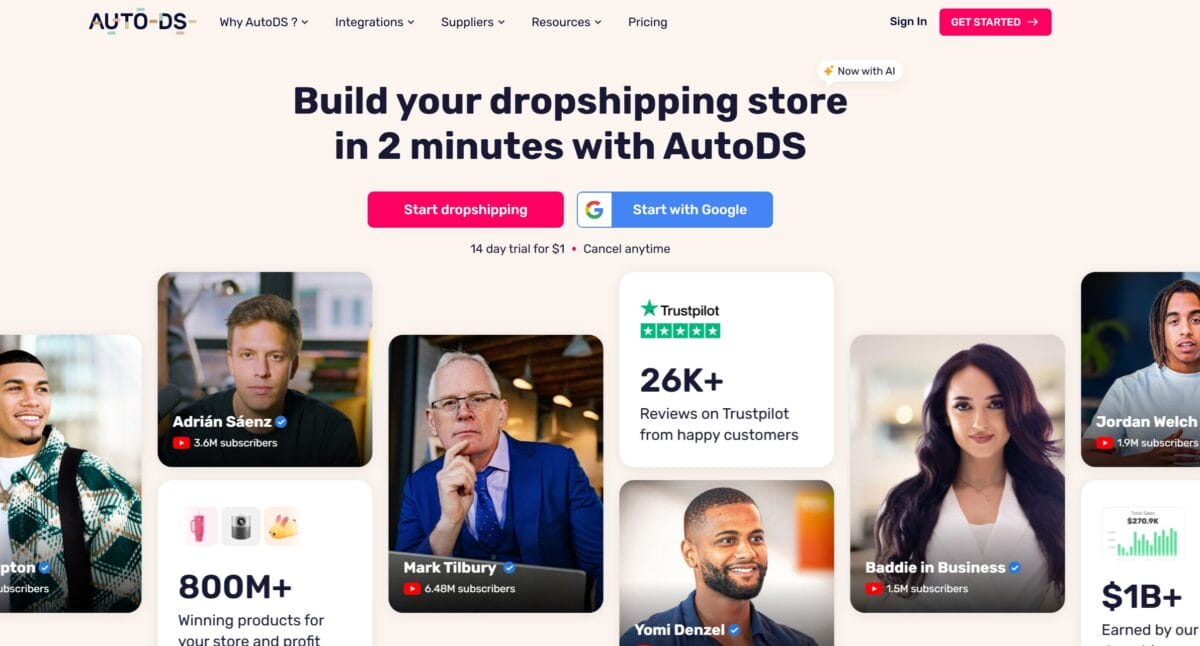Expand the Why AutoDS dropdown
Image resolution: width=1200 pixels, height=646 pixels.
click(x=264, y=22)
